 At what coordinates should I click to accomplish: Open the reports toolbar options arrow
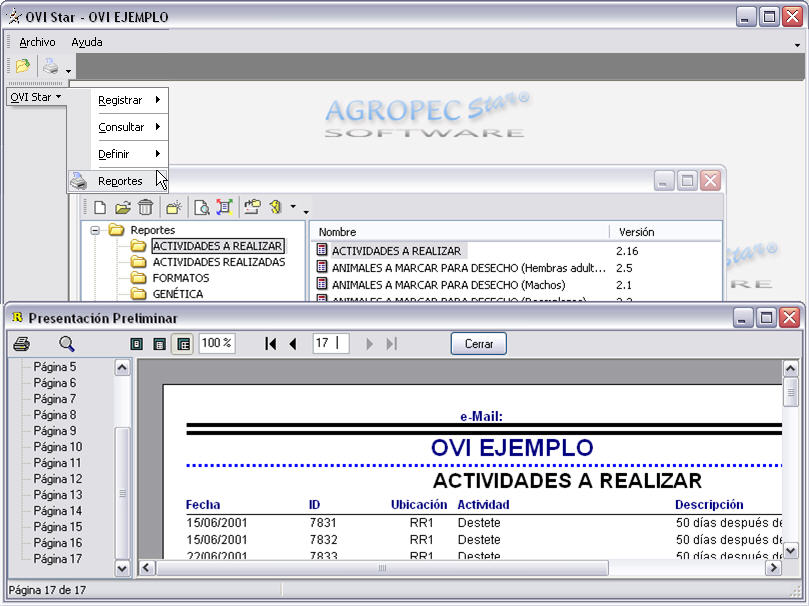click(x=306, y=212)
